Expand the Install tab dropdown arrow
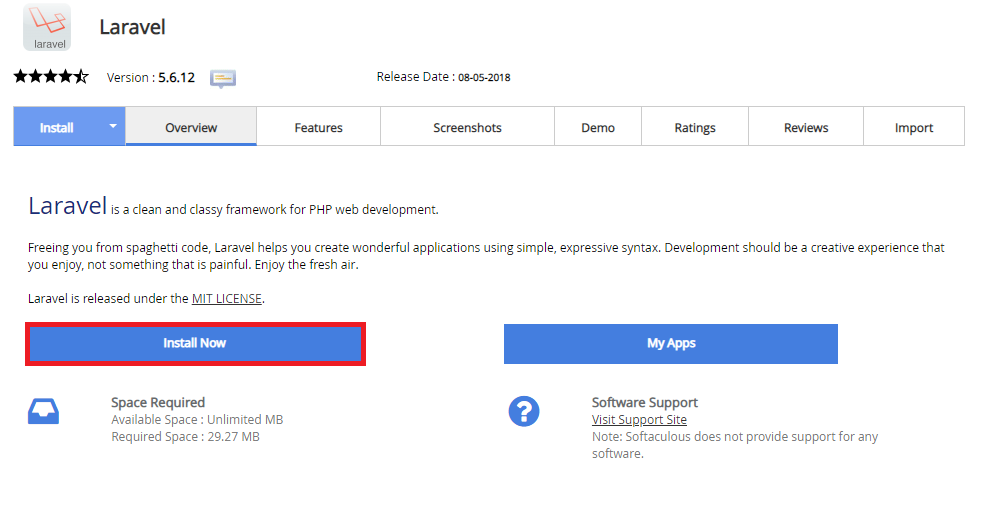Viewport: 982px width, 521px height. 113,126
